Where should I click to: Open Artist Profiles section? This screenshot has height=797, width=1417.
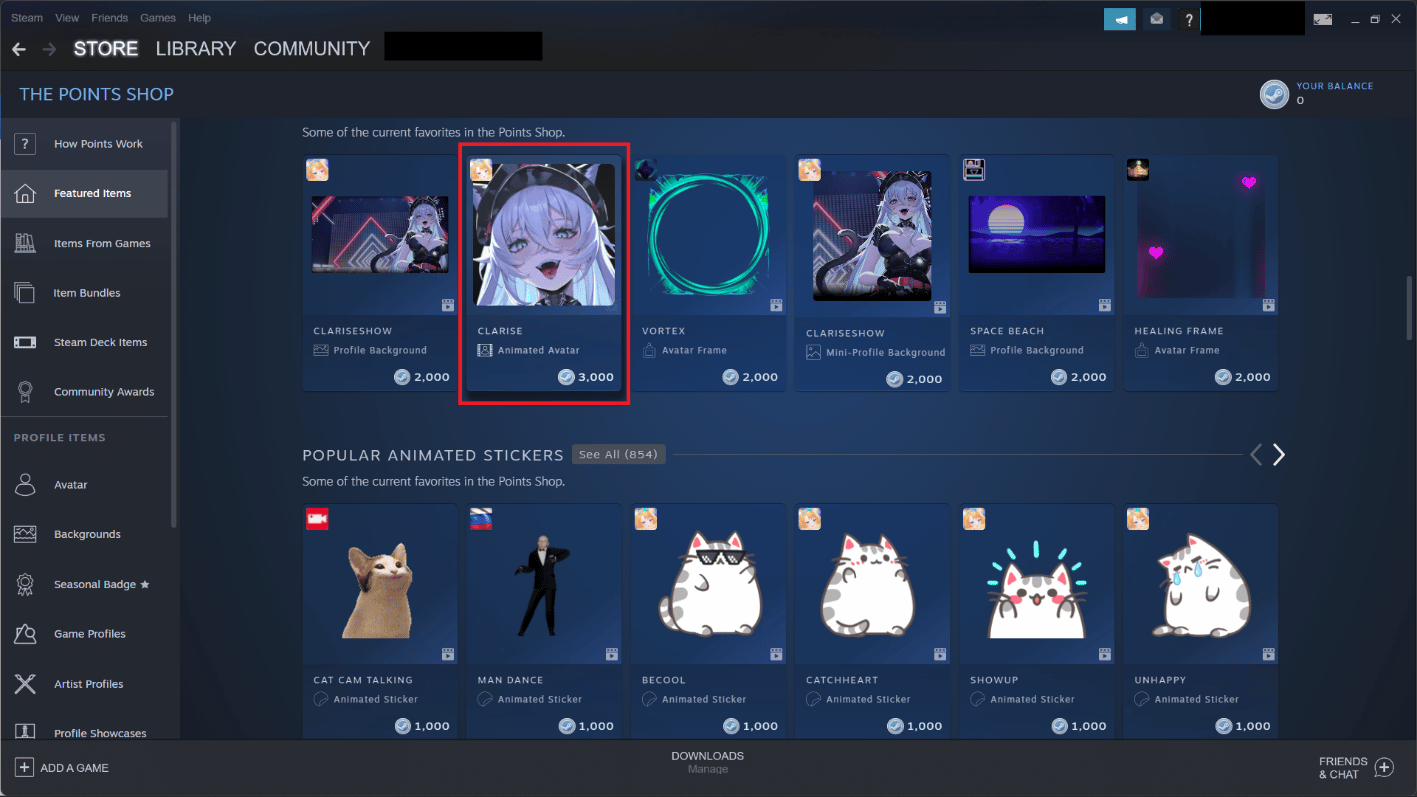point(84,684)
